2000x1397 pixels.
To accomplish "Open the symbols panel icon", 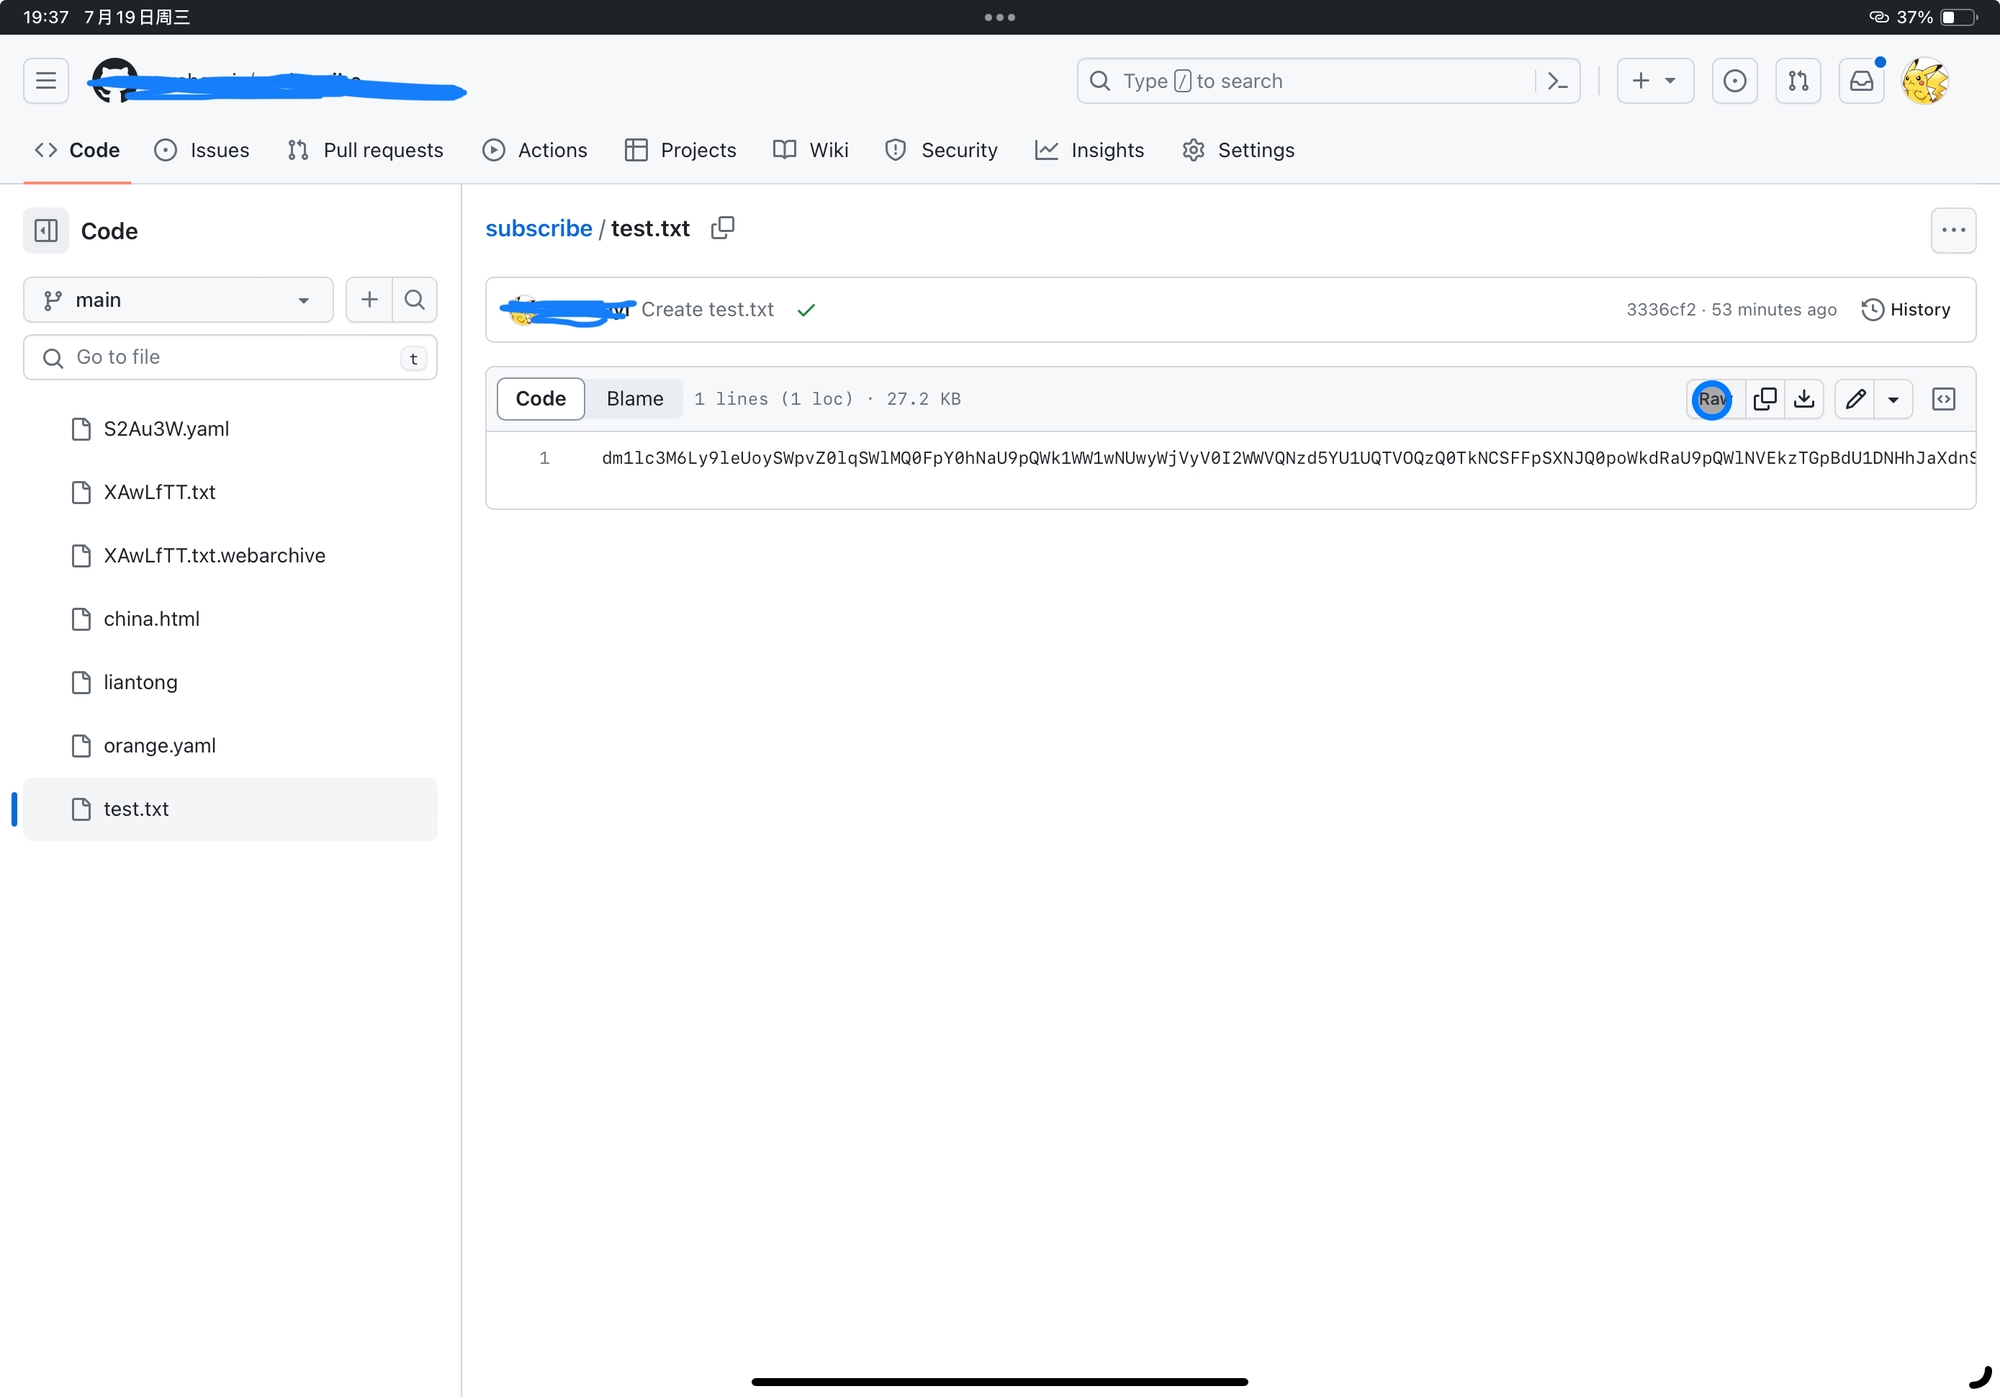I will pyautogui.click(x=1943, y=399).
